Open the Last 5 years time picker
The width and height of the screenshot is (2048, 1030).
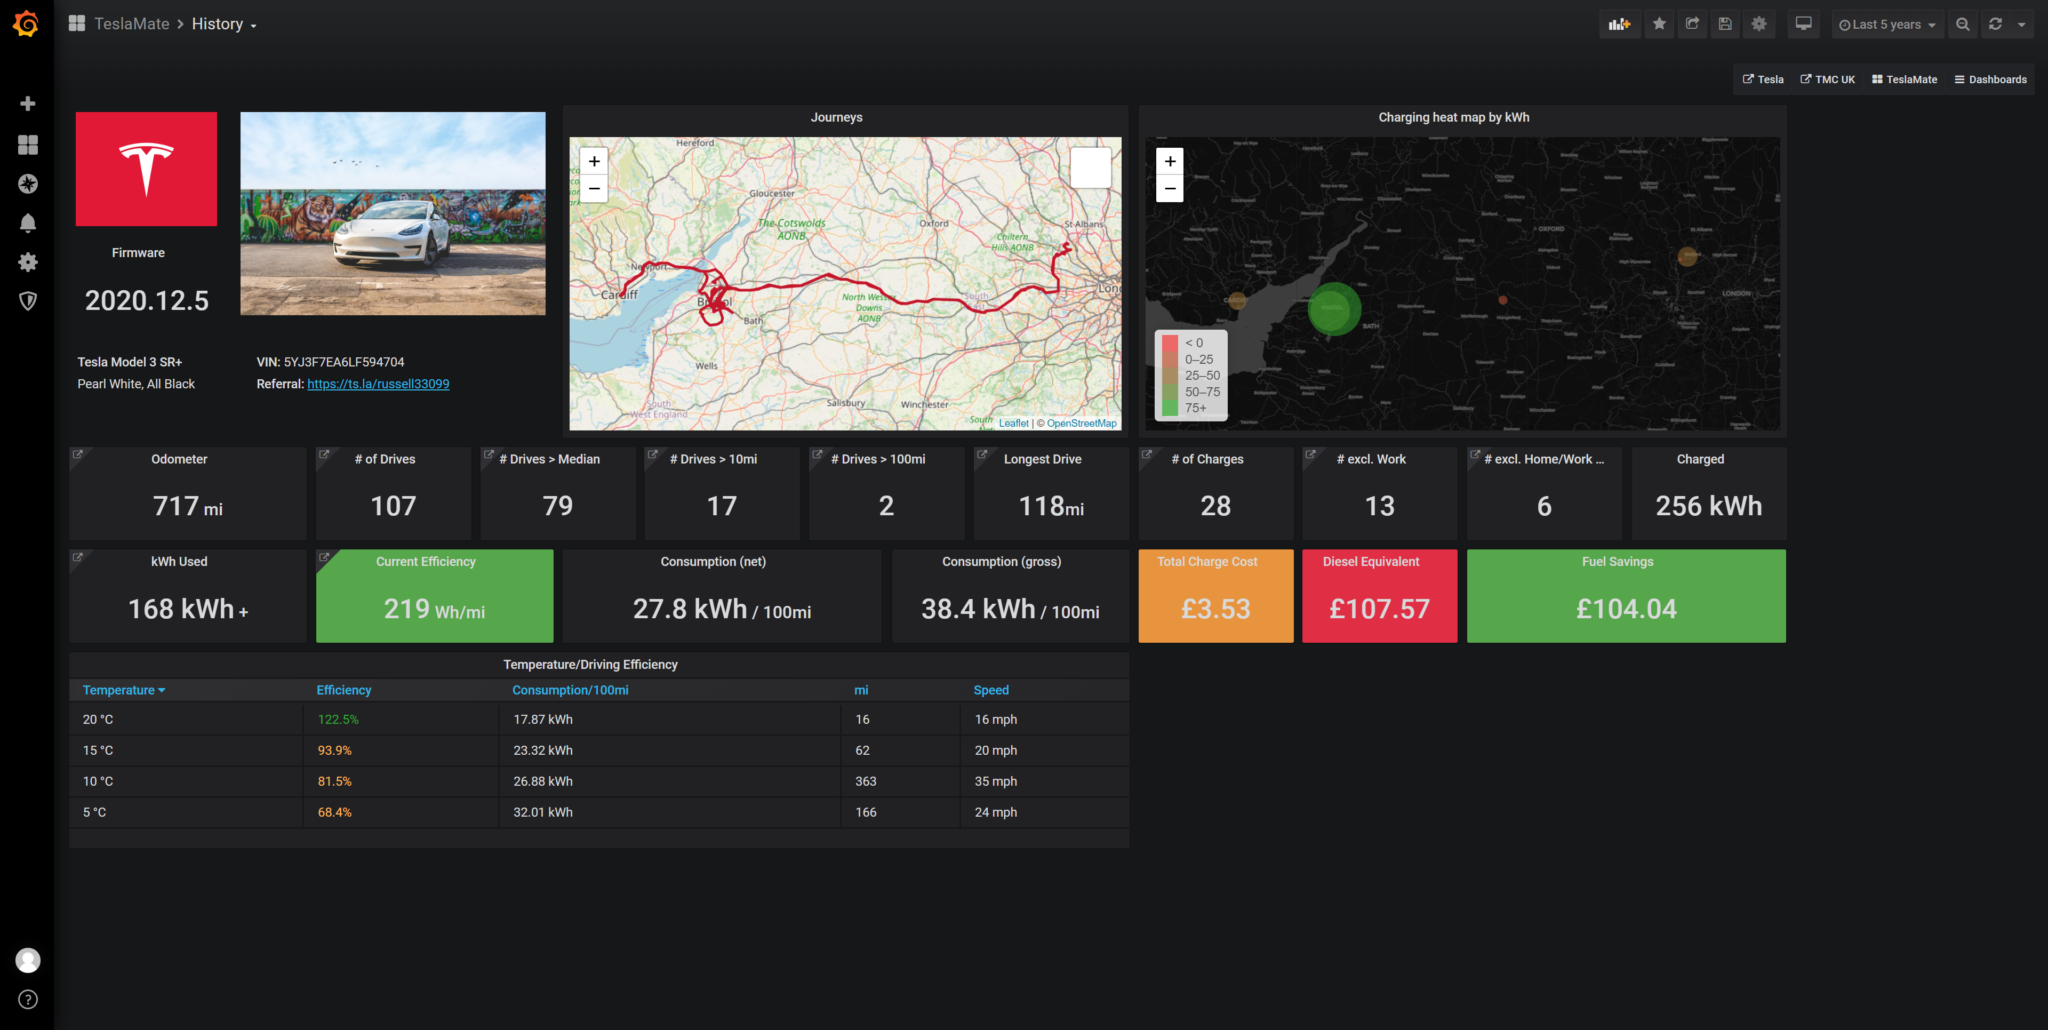click(x=1887, y=25)
